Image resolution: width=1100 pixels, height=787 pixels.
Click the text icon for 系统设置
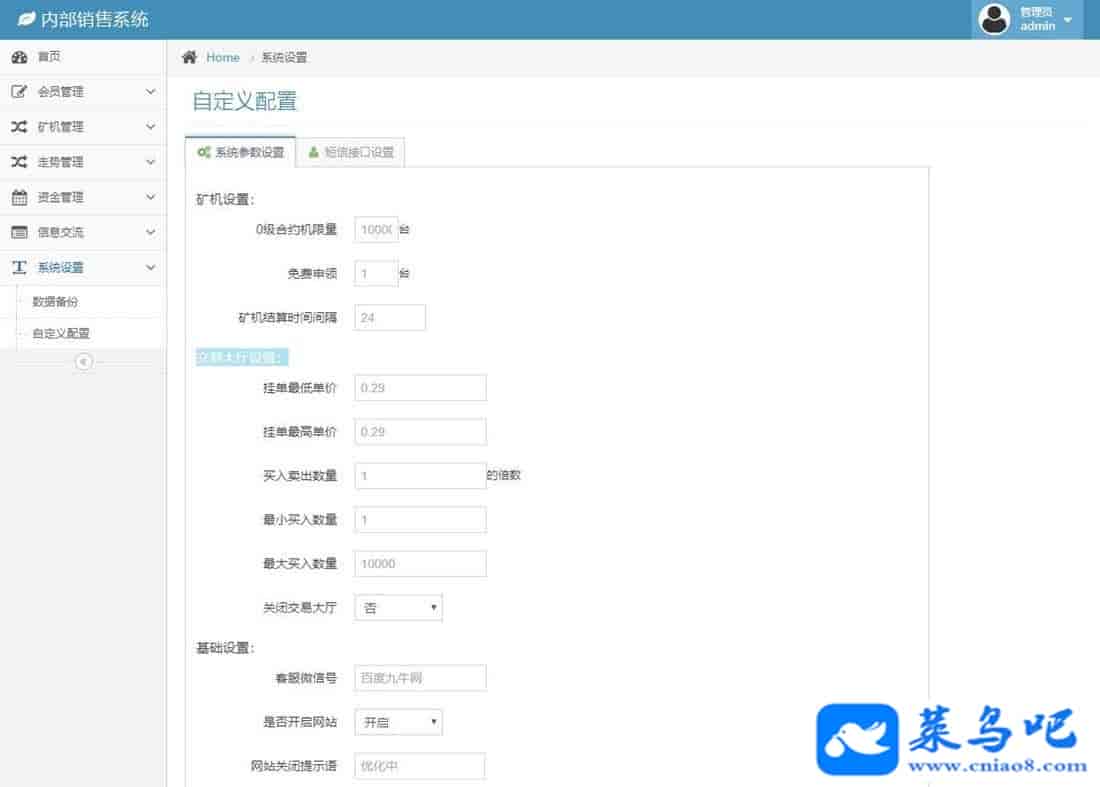click(x=19, y=267)
